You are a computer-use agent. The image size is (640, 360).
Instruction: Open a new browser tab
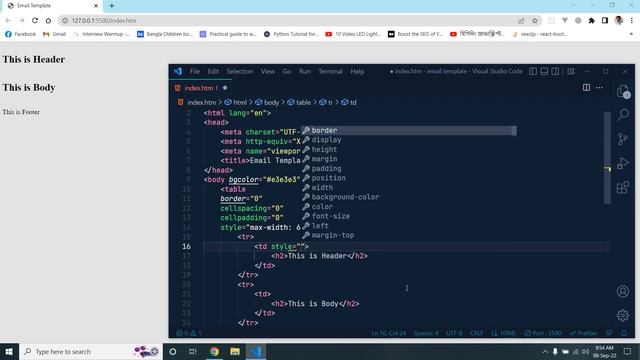[x=111, y=6]
